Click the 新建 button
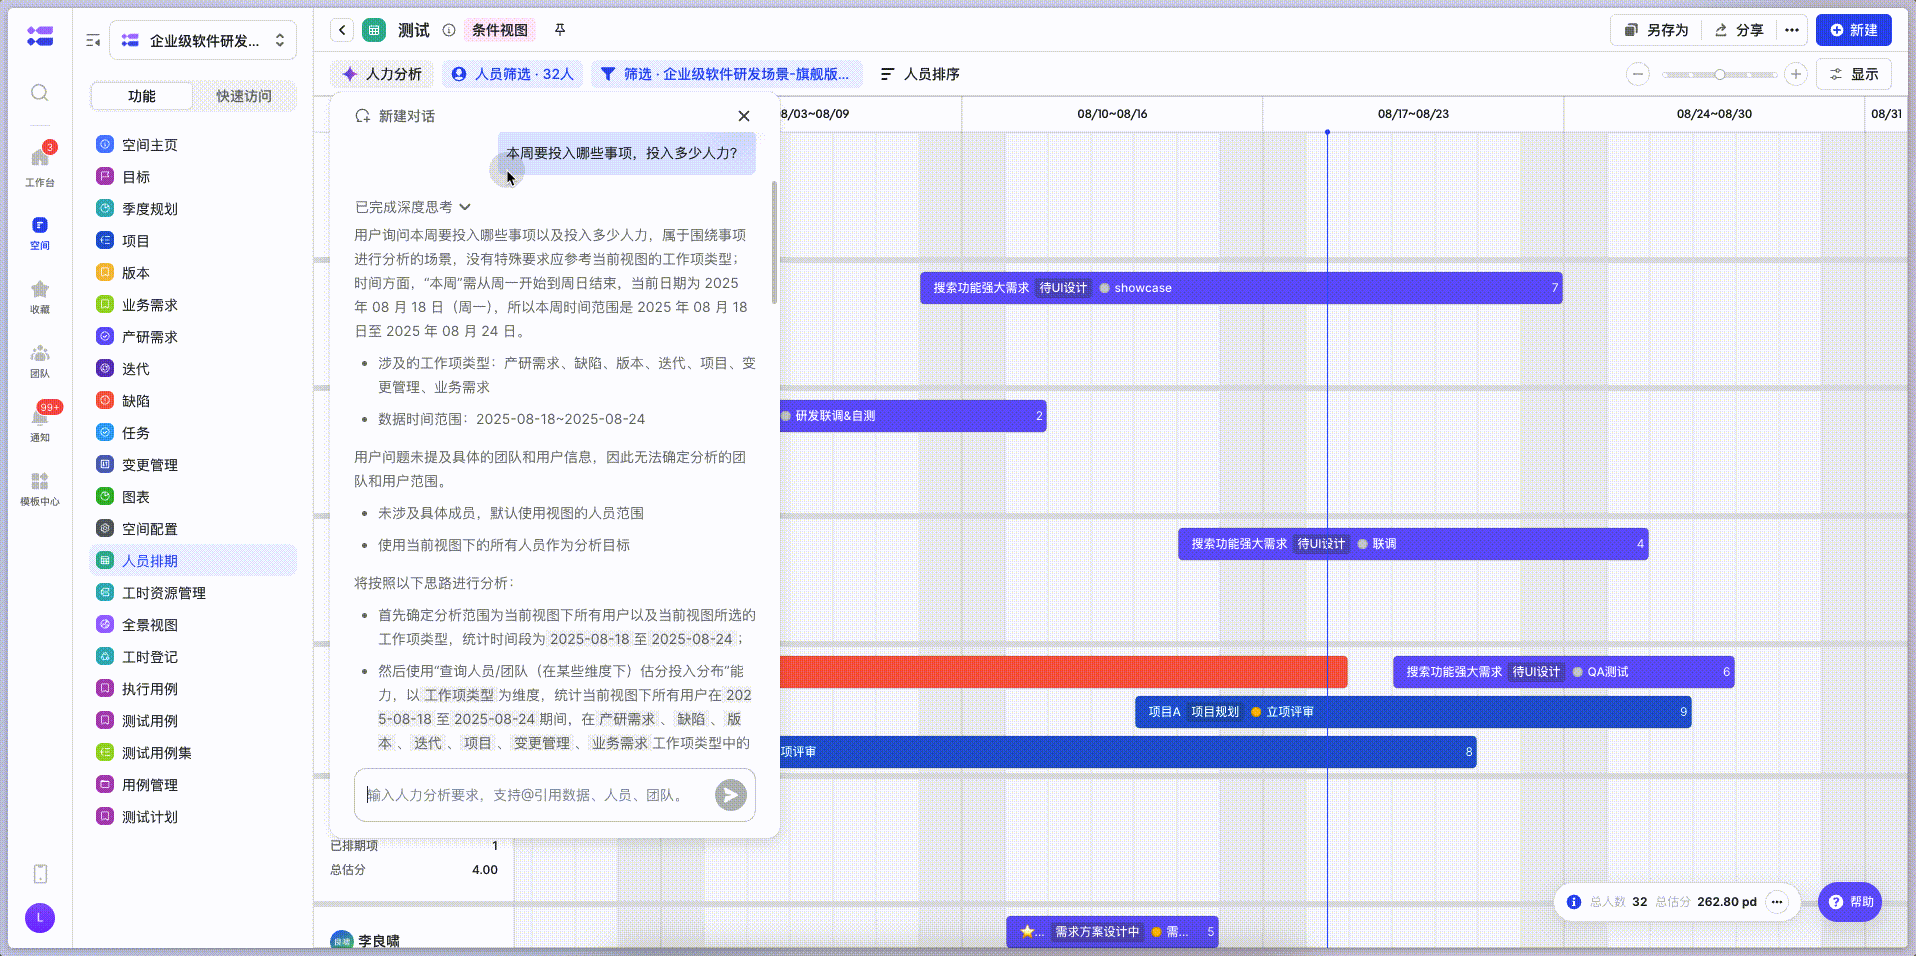This screenshot has width=1916, height=956. (1853, 30)
